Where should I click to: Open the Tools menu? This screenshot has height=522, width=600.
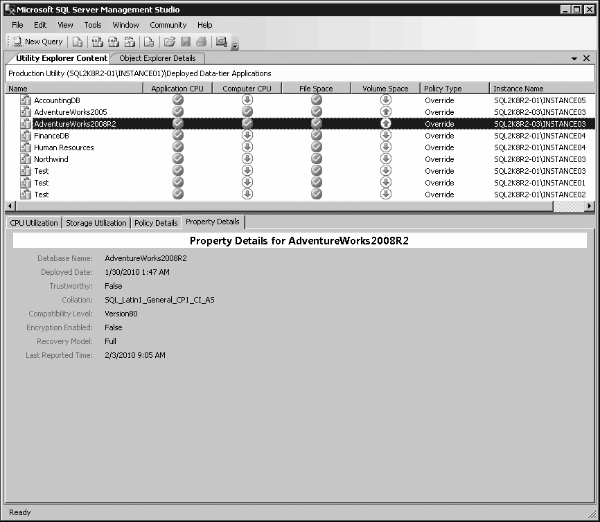pyautogui.click(x=93, y=25)
